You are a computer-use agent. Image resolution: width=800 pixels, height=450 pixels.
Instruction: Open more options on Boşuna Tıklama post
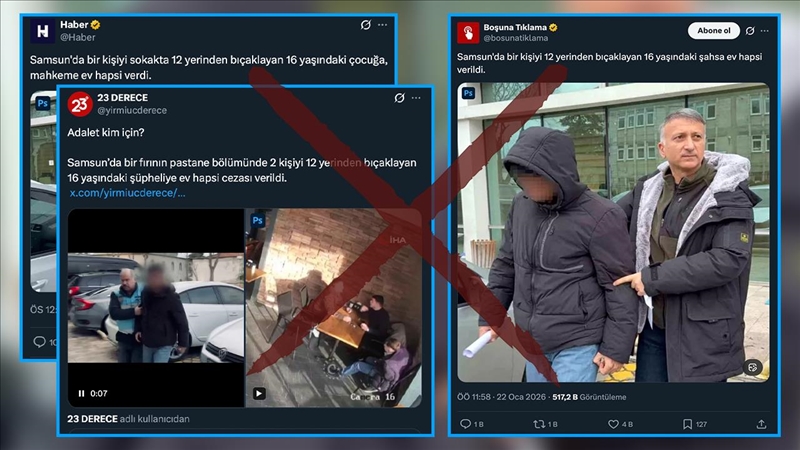(x=759, y=31)
